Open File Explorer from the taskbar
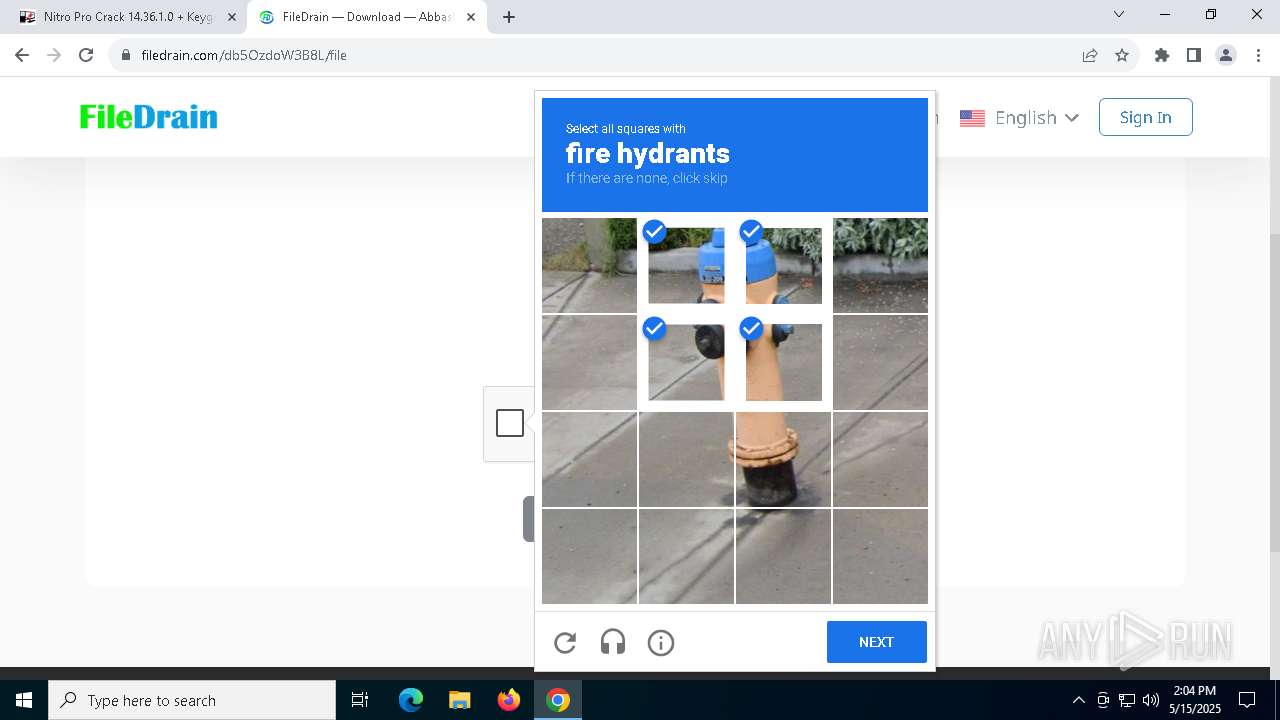The width and height of the screenshot is (1280, 720). [459, 700]
